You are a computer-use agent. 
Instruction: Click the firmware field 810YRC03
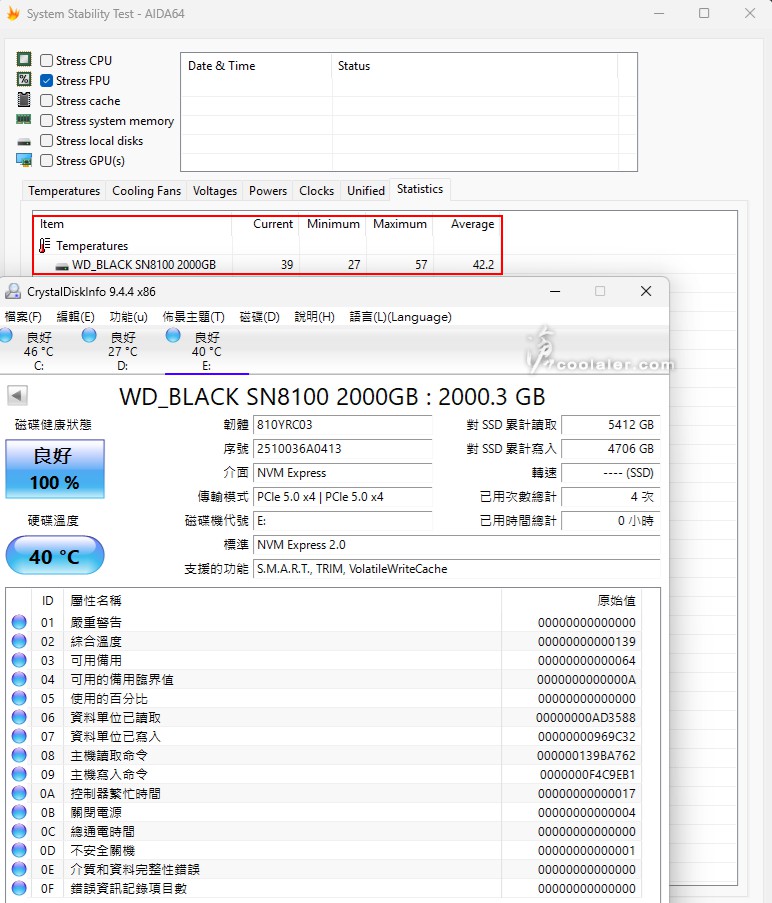click(342, 424)
